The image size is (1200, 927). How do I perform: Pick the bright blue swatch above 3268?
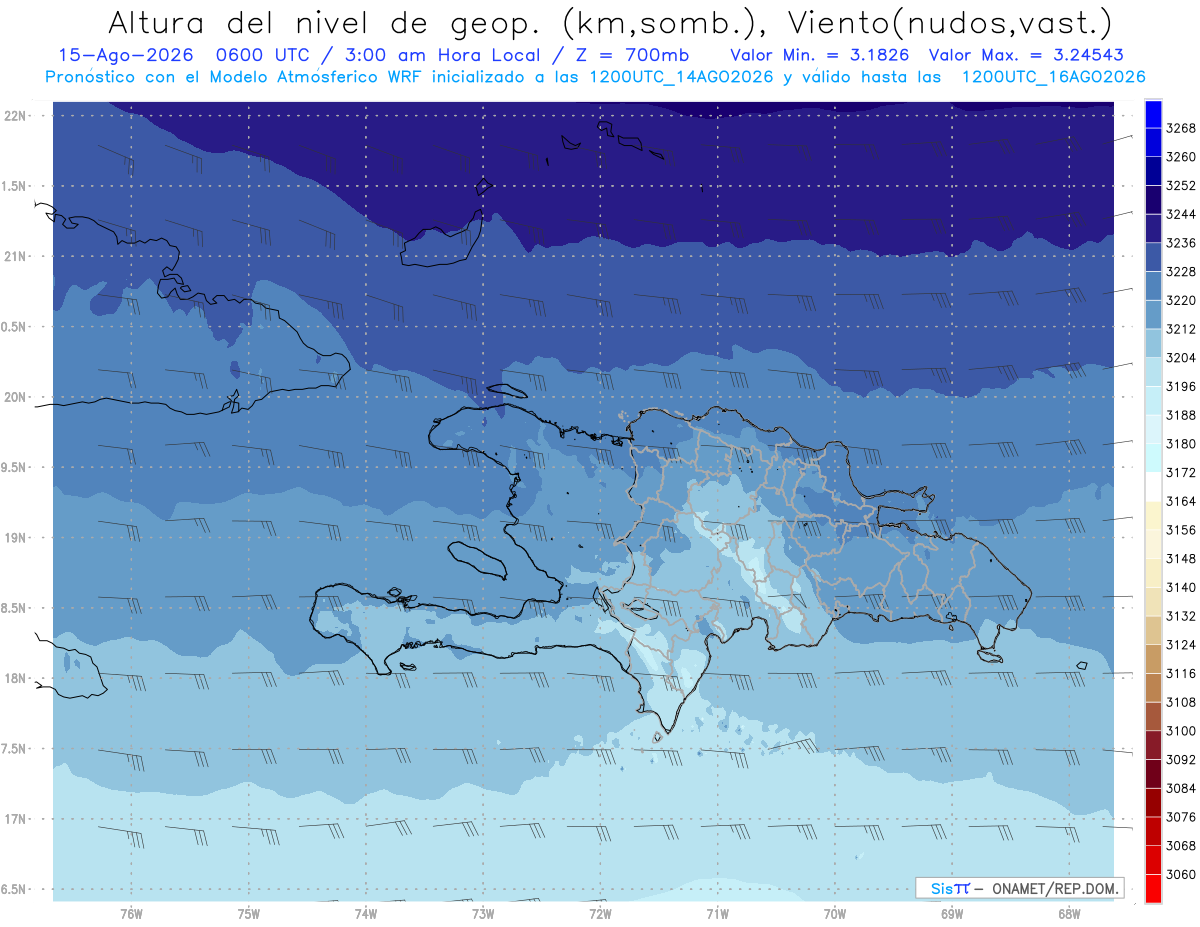1153,114
